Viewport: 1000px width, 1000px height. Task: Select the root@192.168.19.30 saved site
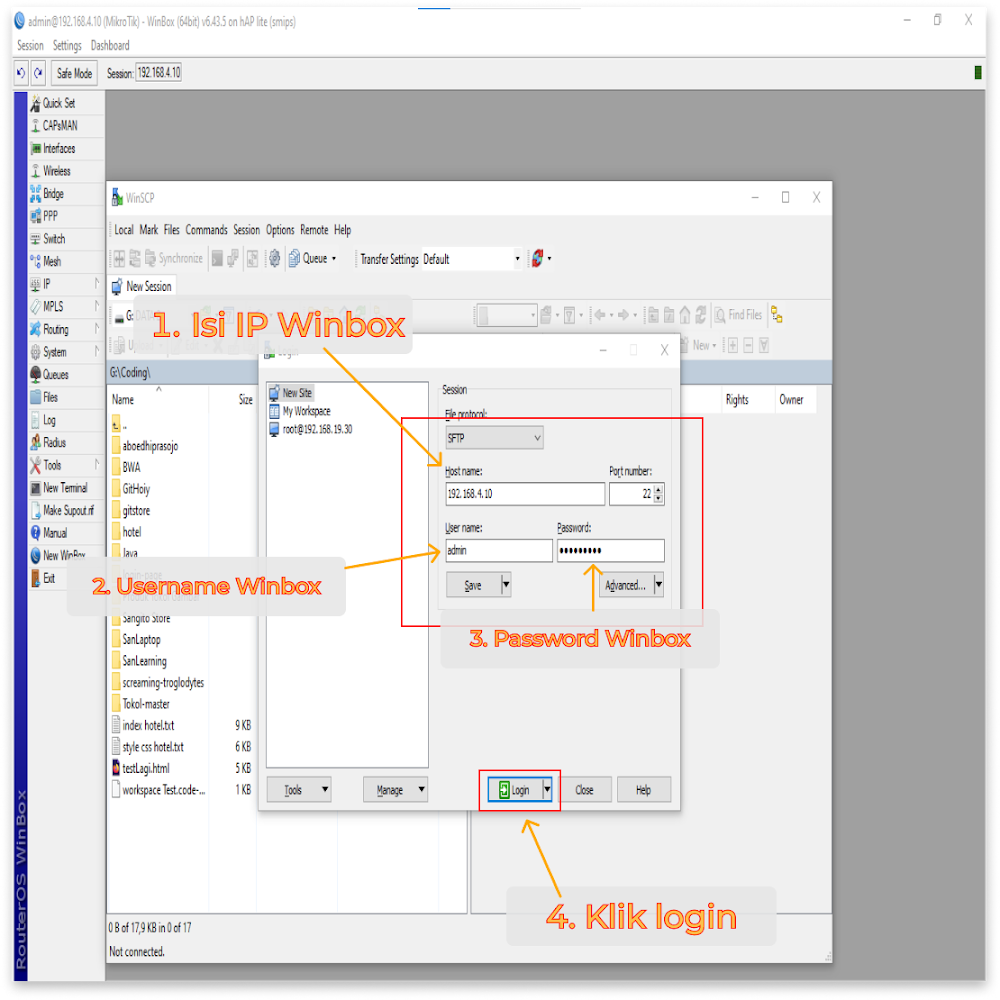click(319, 429)
